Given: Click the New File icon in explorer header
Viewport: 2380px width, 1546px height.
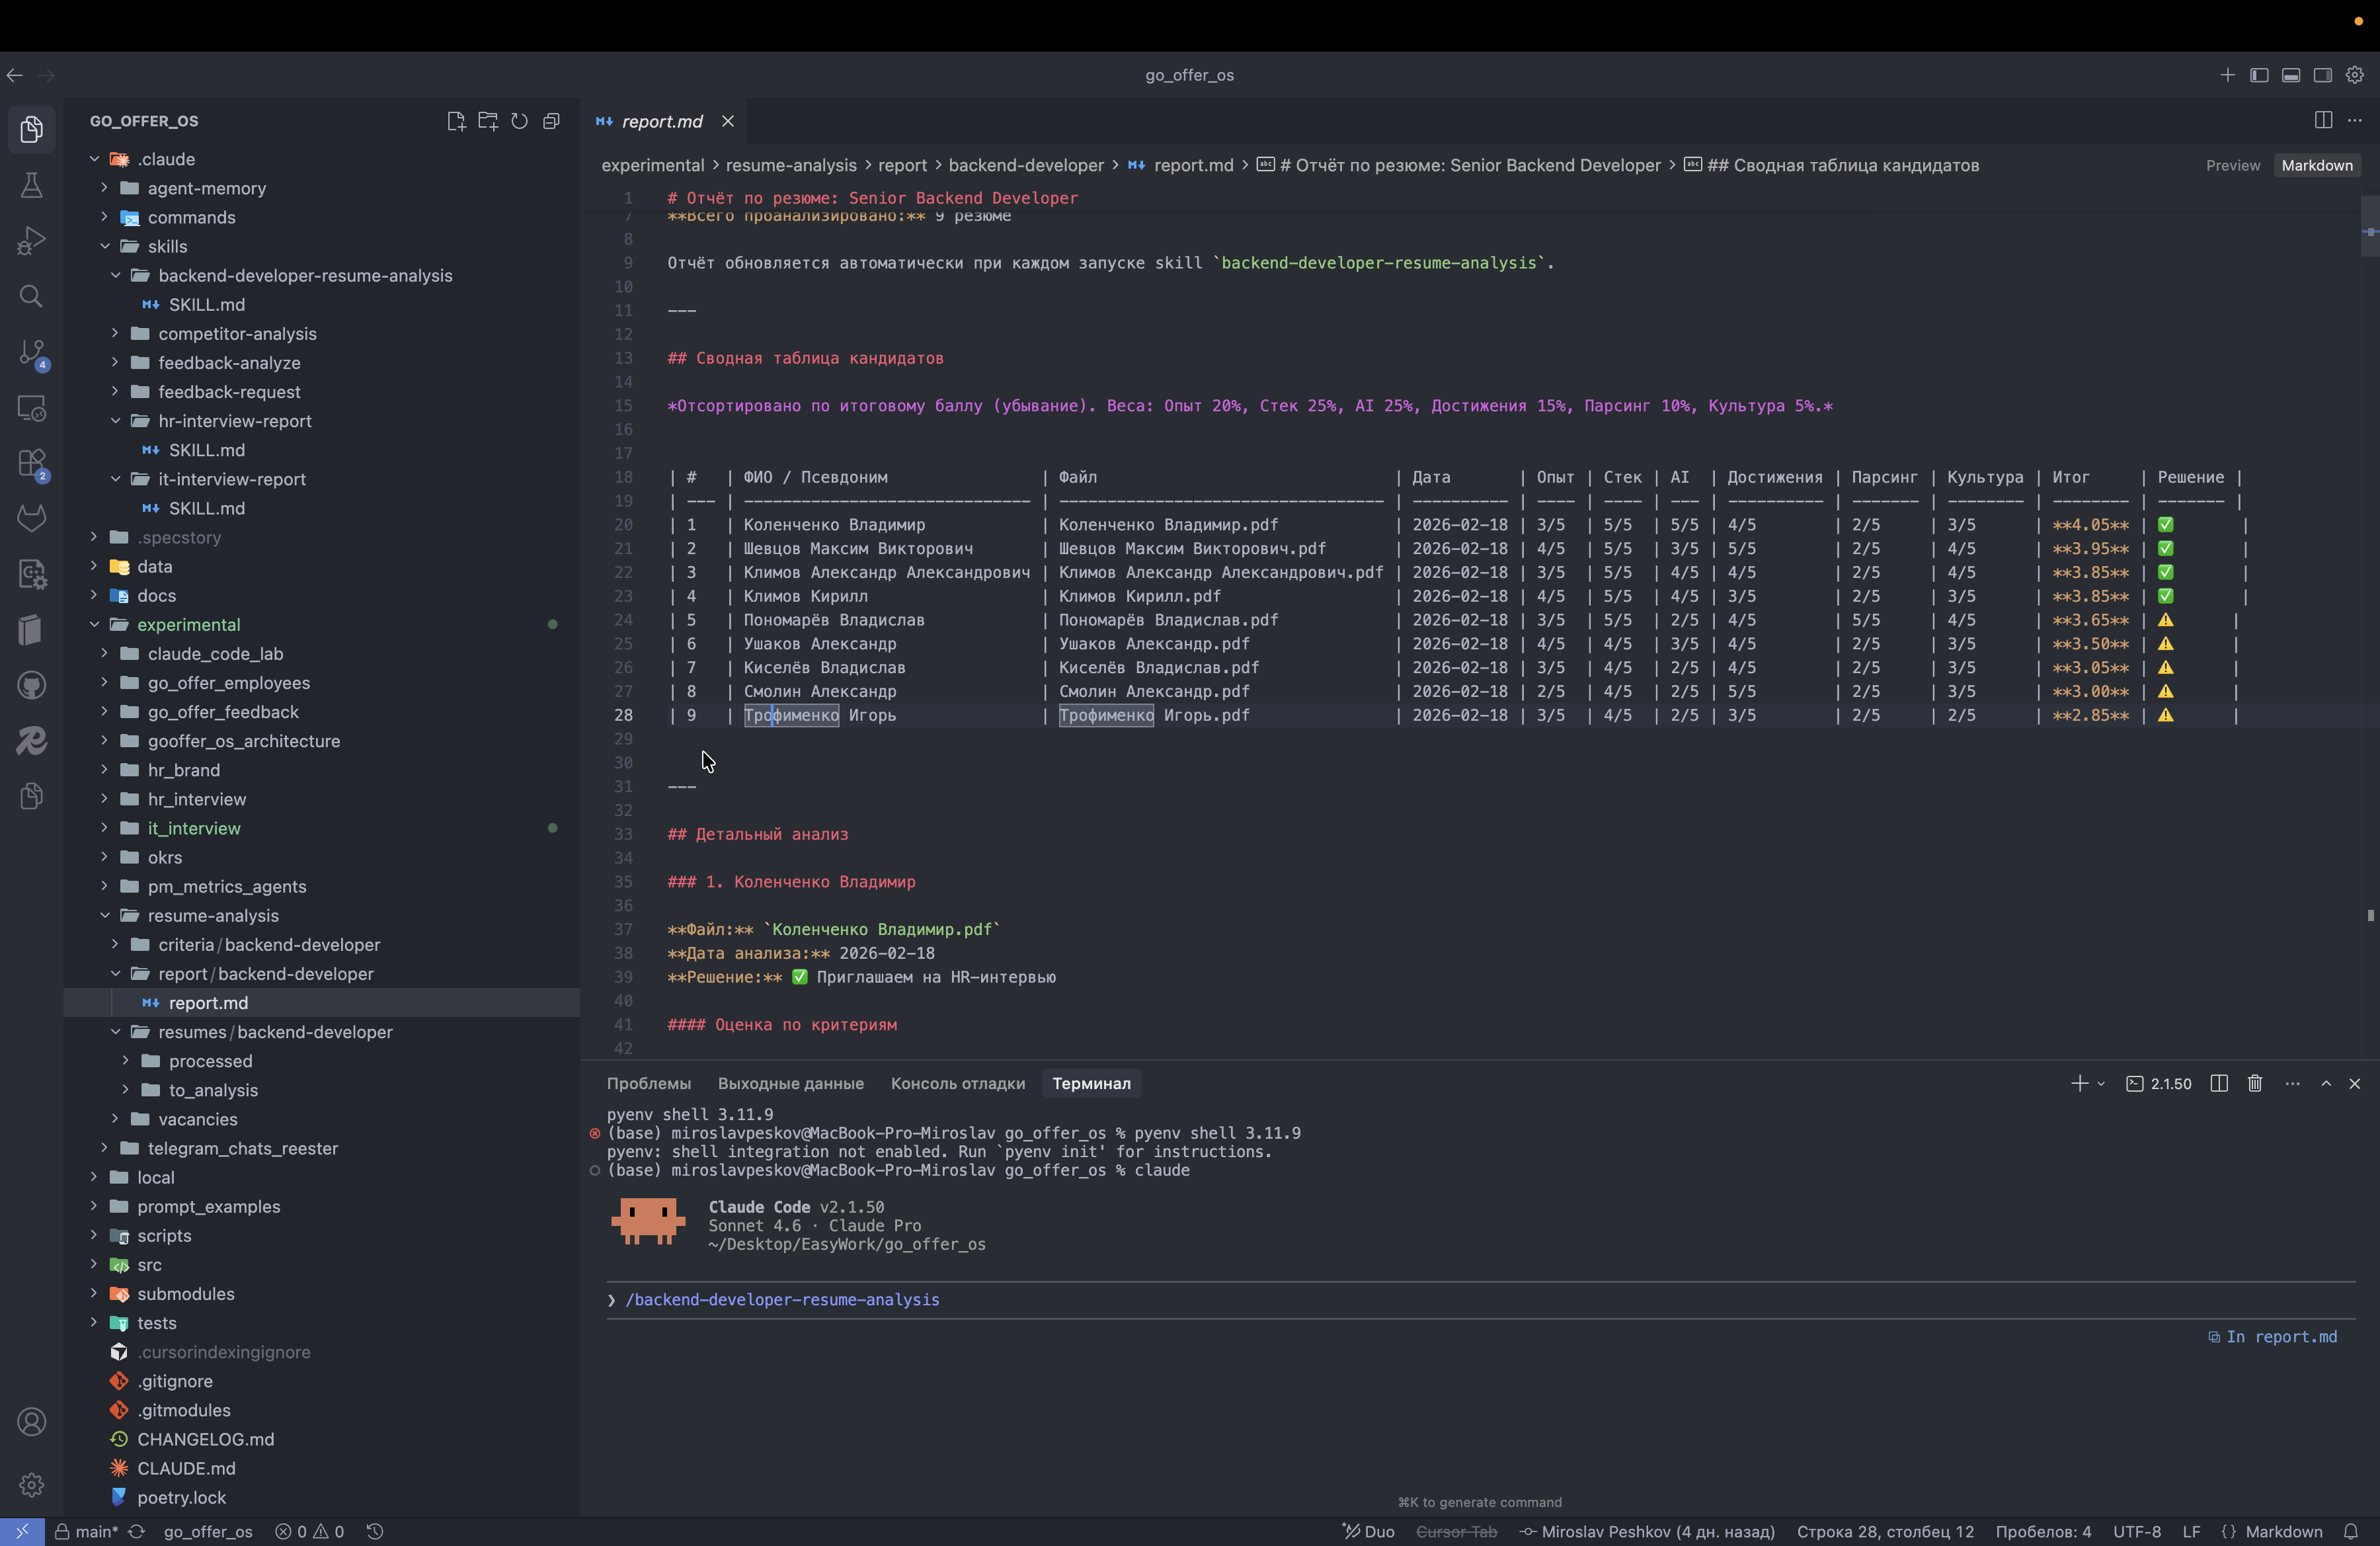Looking at the screenshot, I should (x=456, y=121).
